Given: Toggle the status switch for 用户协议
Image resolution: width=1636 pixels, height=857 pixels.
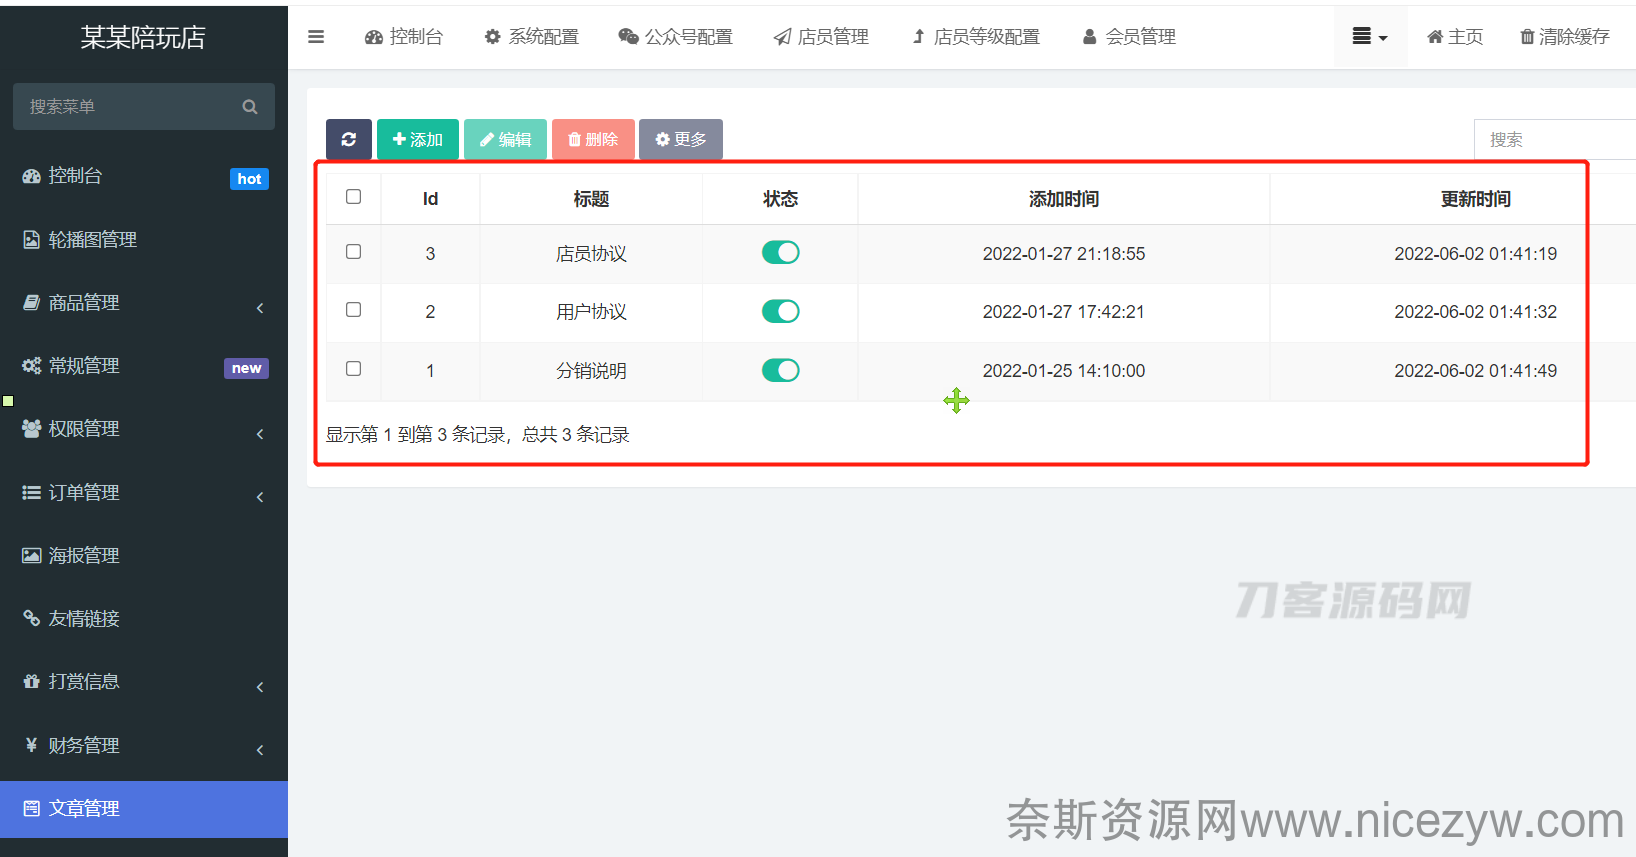Looking at the screenshot, I should tap(781, 312).
